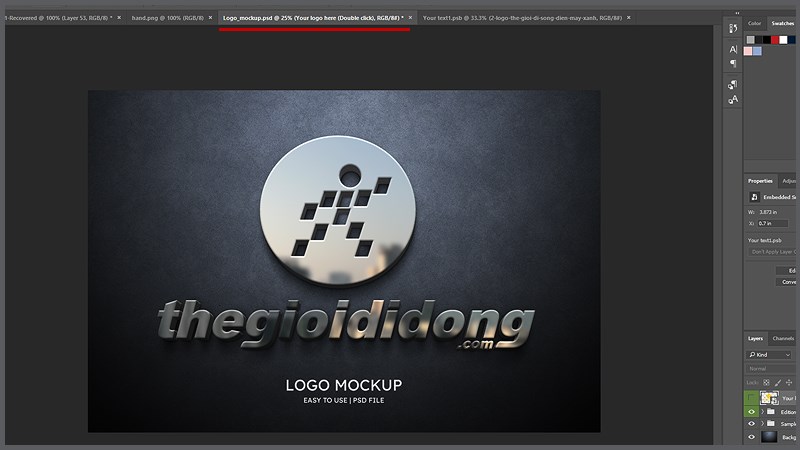Image resolution: width=800 pixels, height=450 pixels.
Task: Pick the red swatch in Swatches
Action: (773, 40)
